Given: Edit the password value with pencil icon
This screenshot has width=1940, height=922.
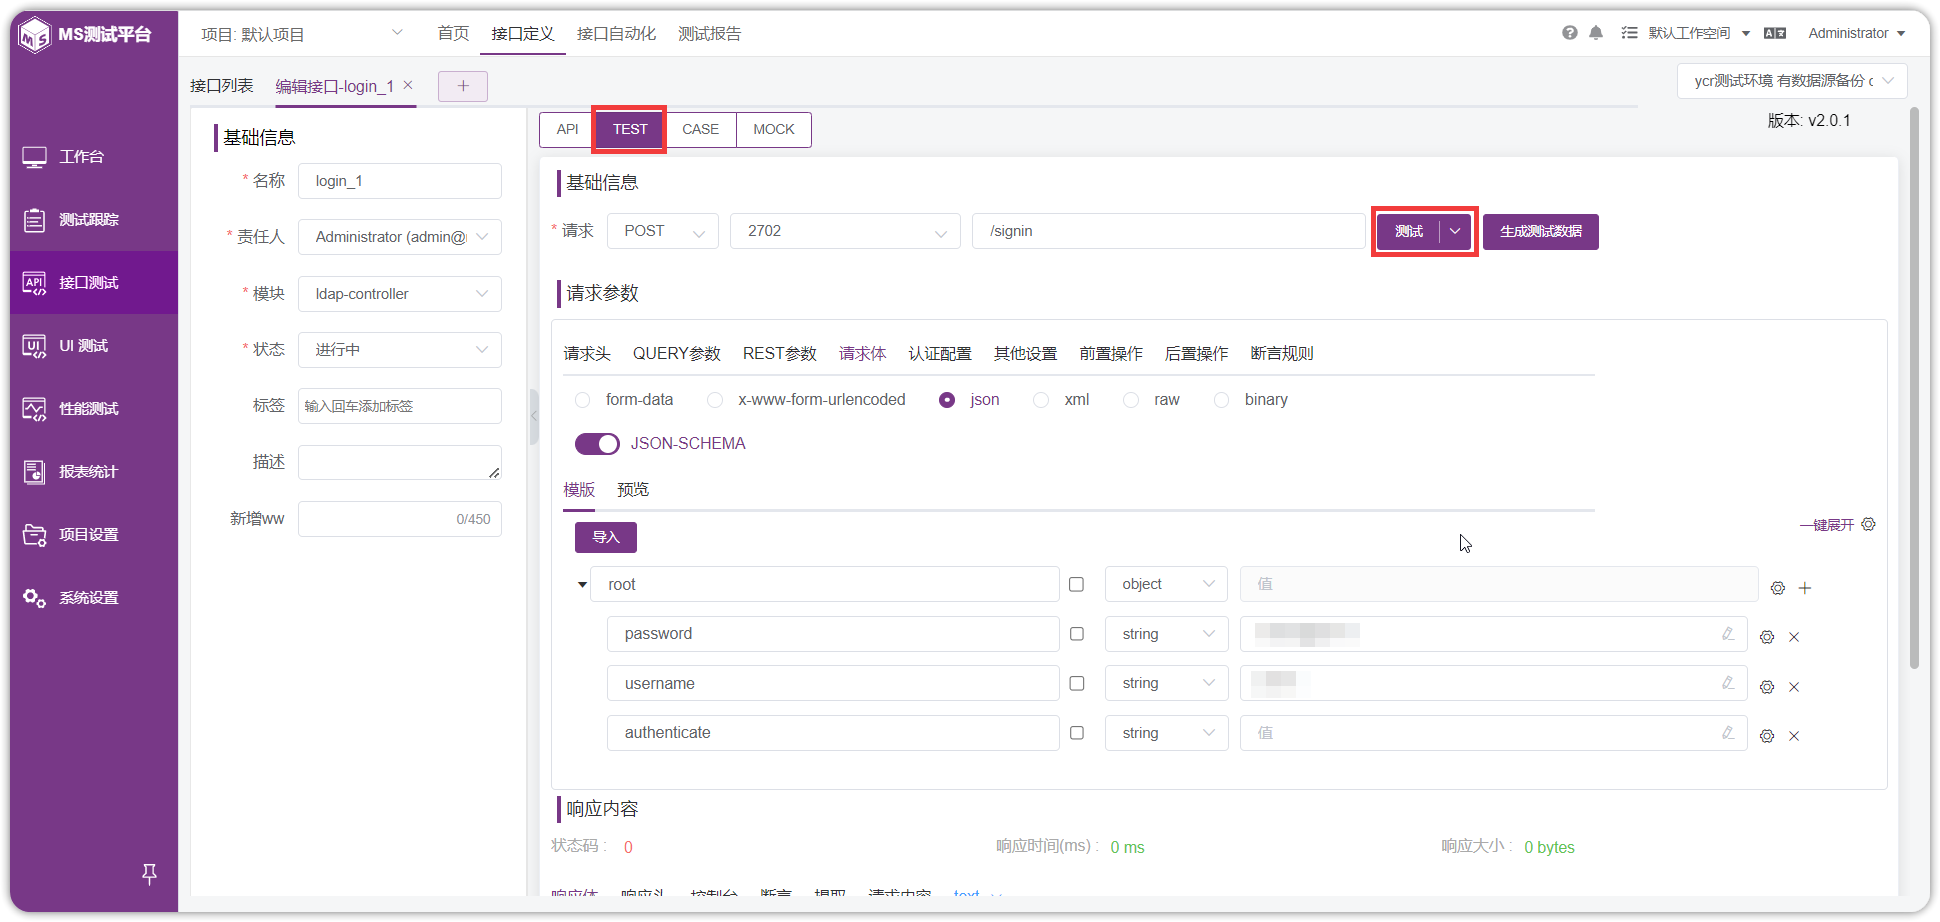Looking at the screenshot, I should [x=1727, y=634].
